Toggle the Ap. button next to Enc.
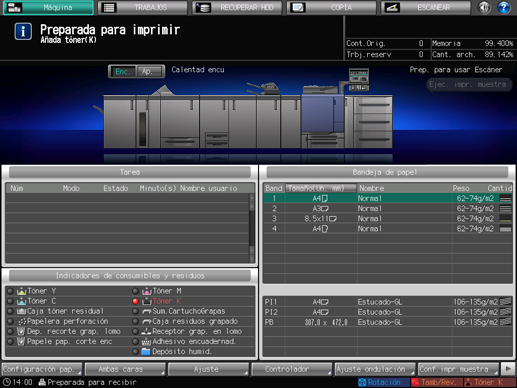 [x=150, y=71]
